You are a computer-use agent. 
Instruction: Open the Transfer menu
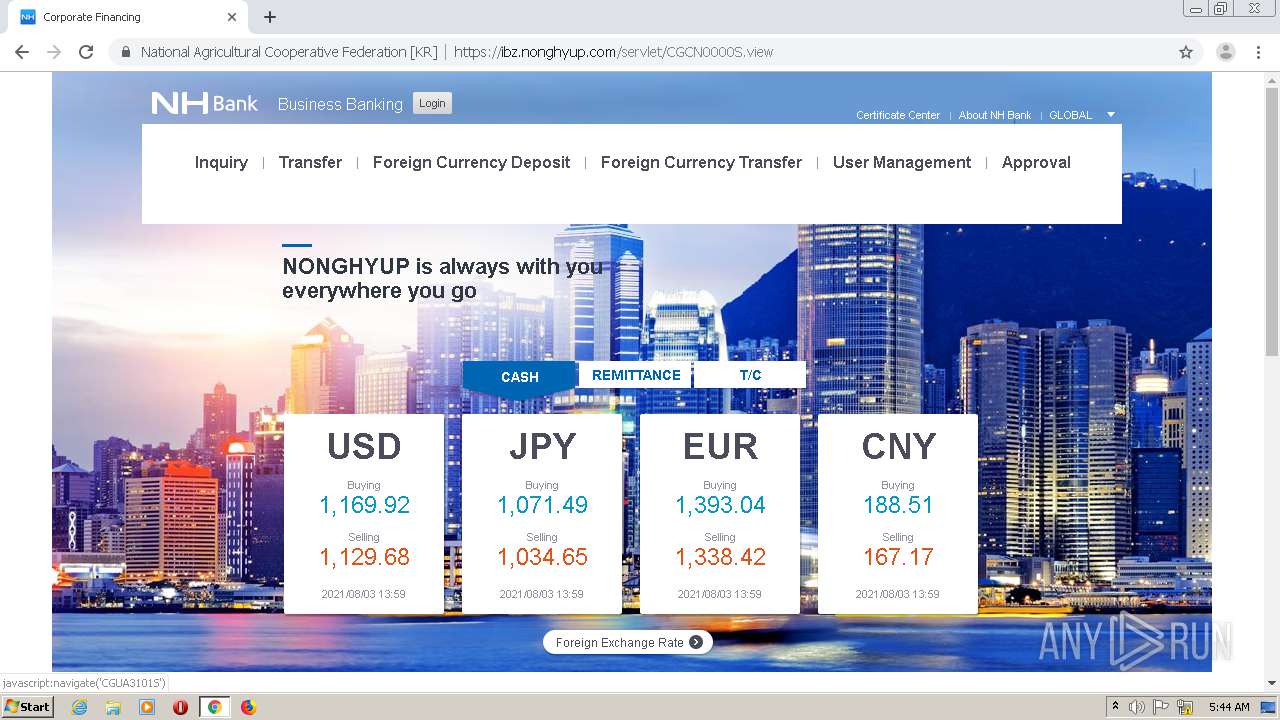[310, 162]
